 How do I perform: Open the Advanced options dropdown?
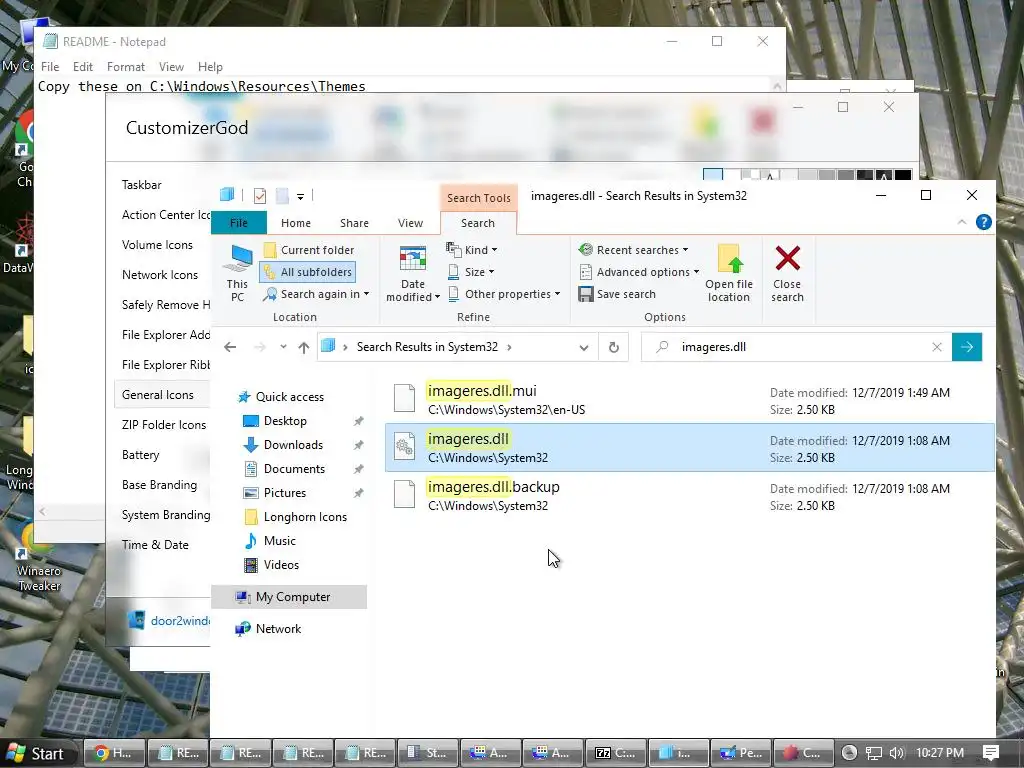(639, 272)
